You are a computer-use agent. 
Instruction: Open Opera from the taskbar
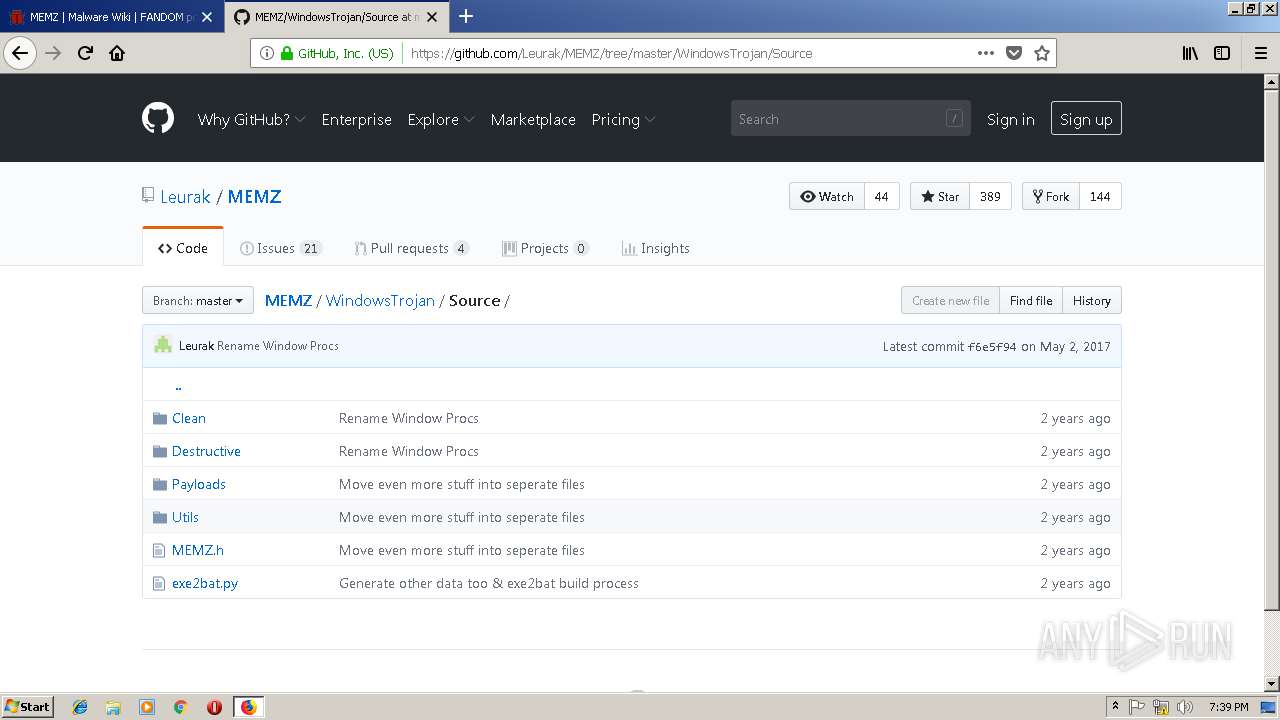tap(214, 707)
